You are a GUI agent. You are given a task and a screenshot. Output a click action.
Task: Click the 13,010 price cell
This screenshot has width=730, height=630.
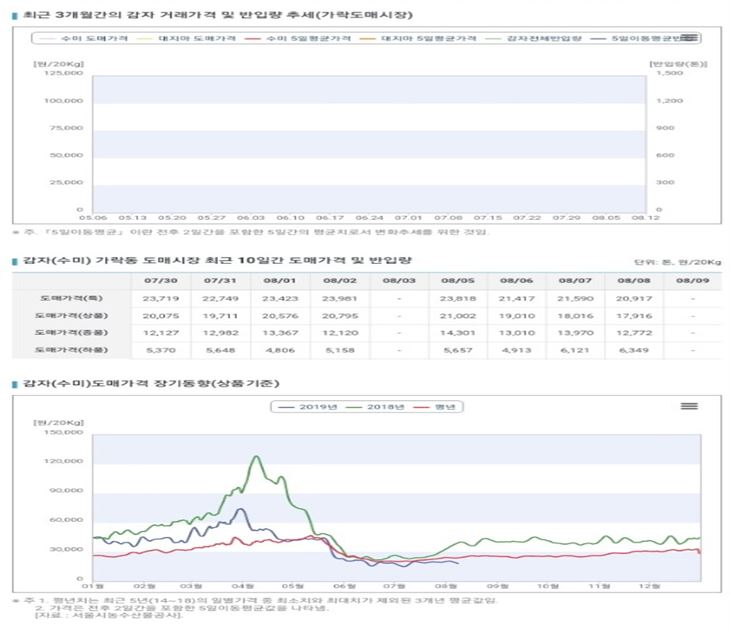click(x=516, y=333)
